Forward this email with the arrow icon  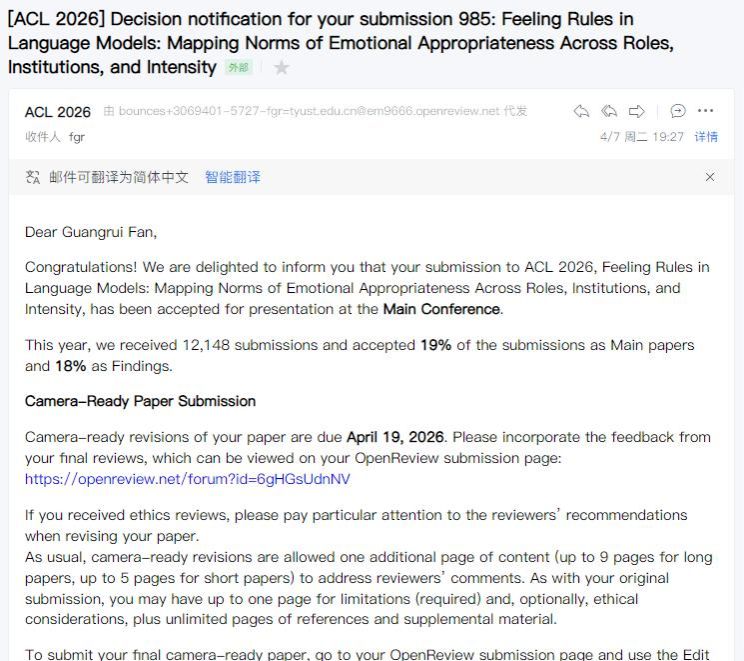tap(637, 112)
